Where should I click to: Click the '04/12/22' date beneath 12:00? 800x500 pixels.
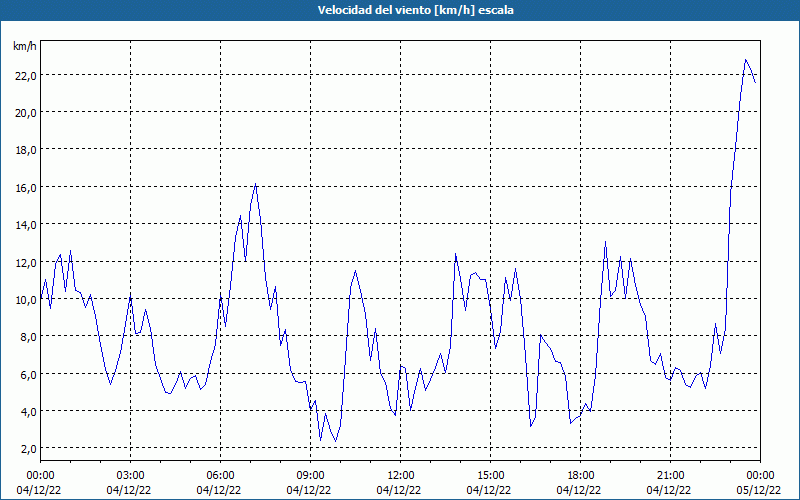(x=399, y=490)
